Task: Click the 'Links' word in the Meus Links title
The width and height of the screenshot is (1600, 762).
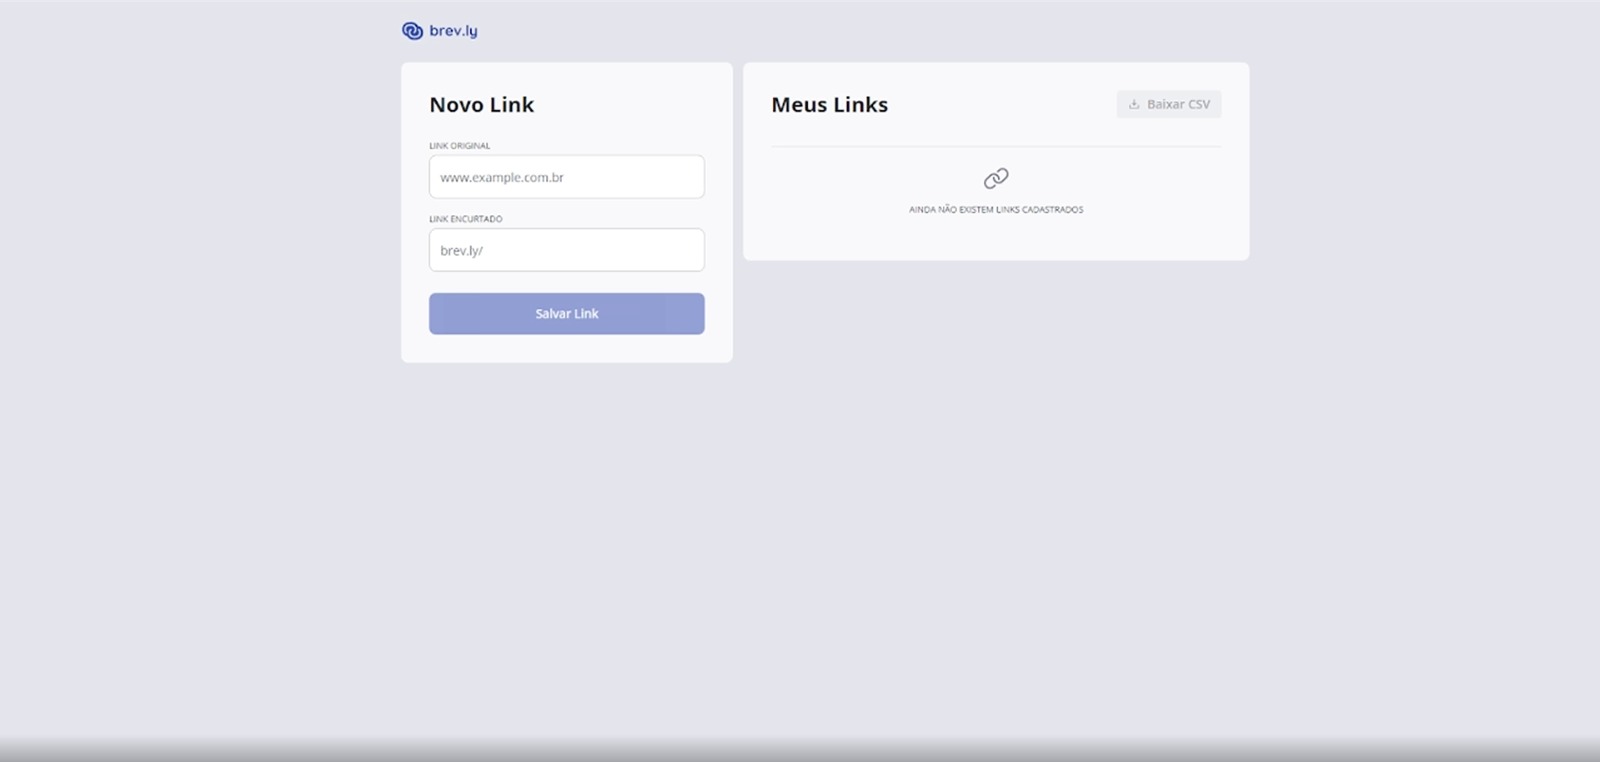Action: 860,105
